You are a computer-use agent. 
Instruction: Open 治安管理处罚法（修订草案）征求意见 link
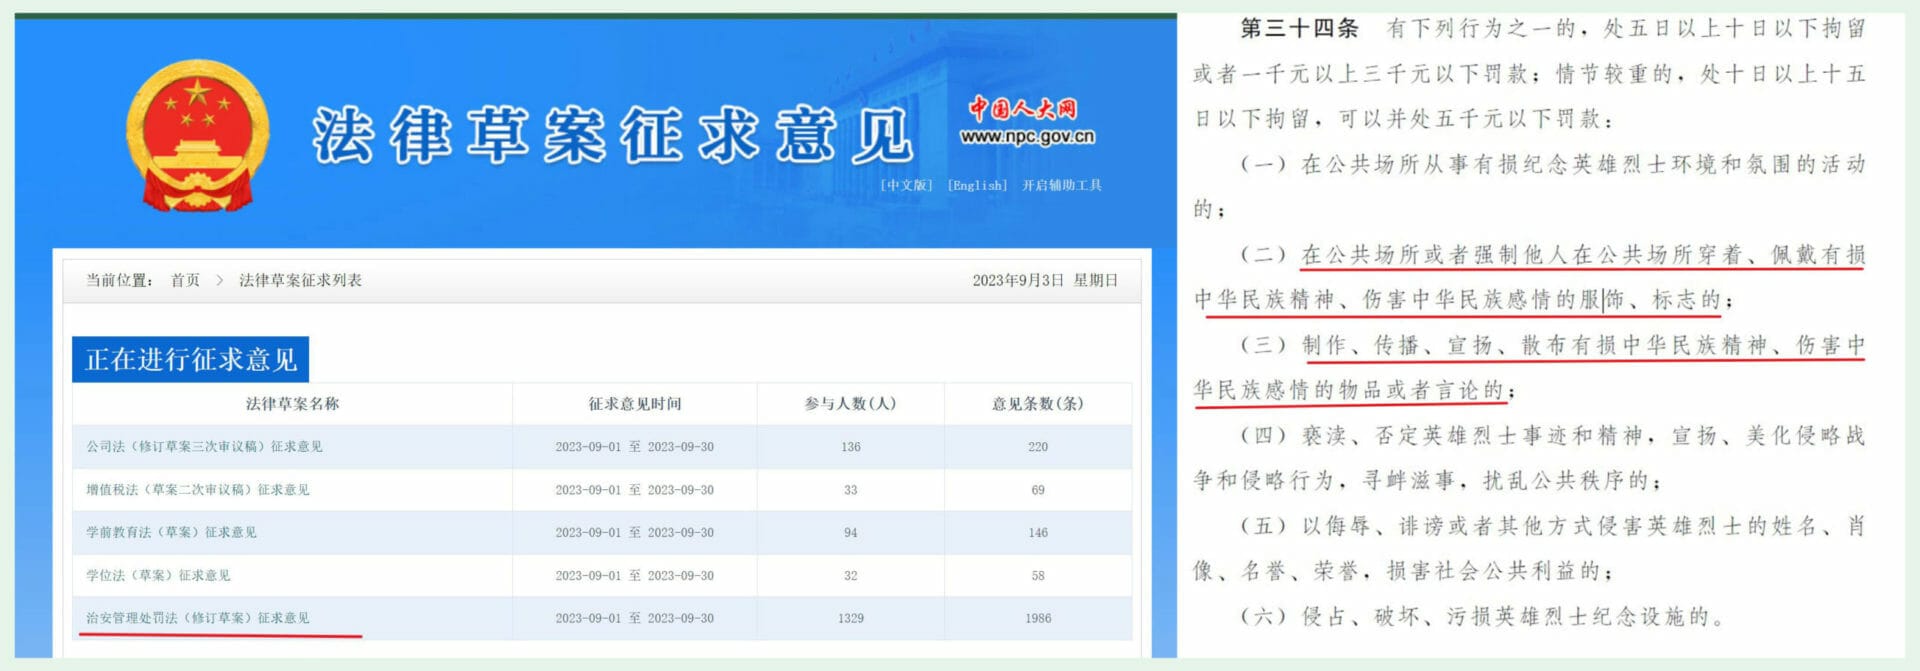[198, 618]
